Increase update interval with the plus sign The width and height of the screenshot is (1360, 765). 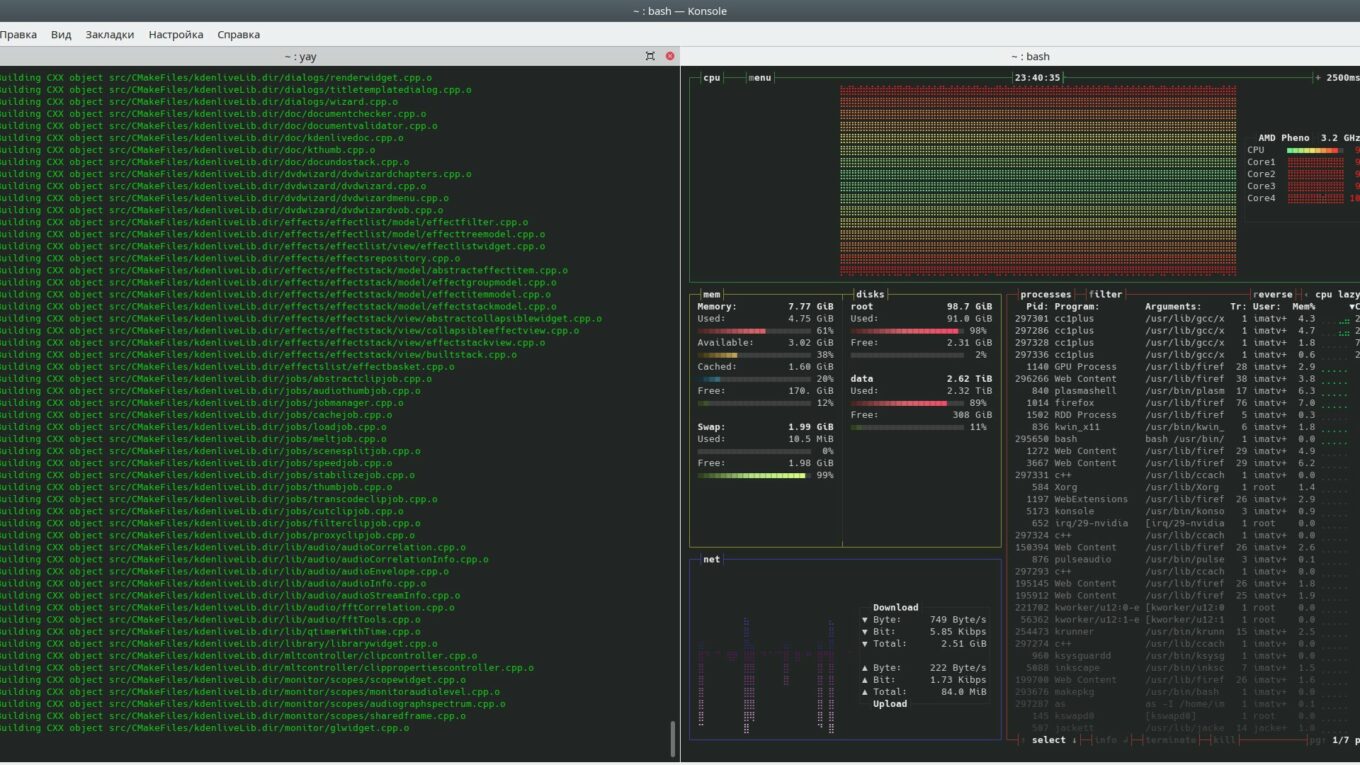click(1318, 78)
